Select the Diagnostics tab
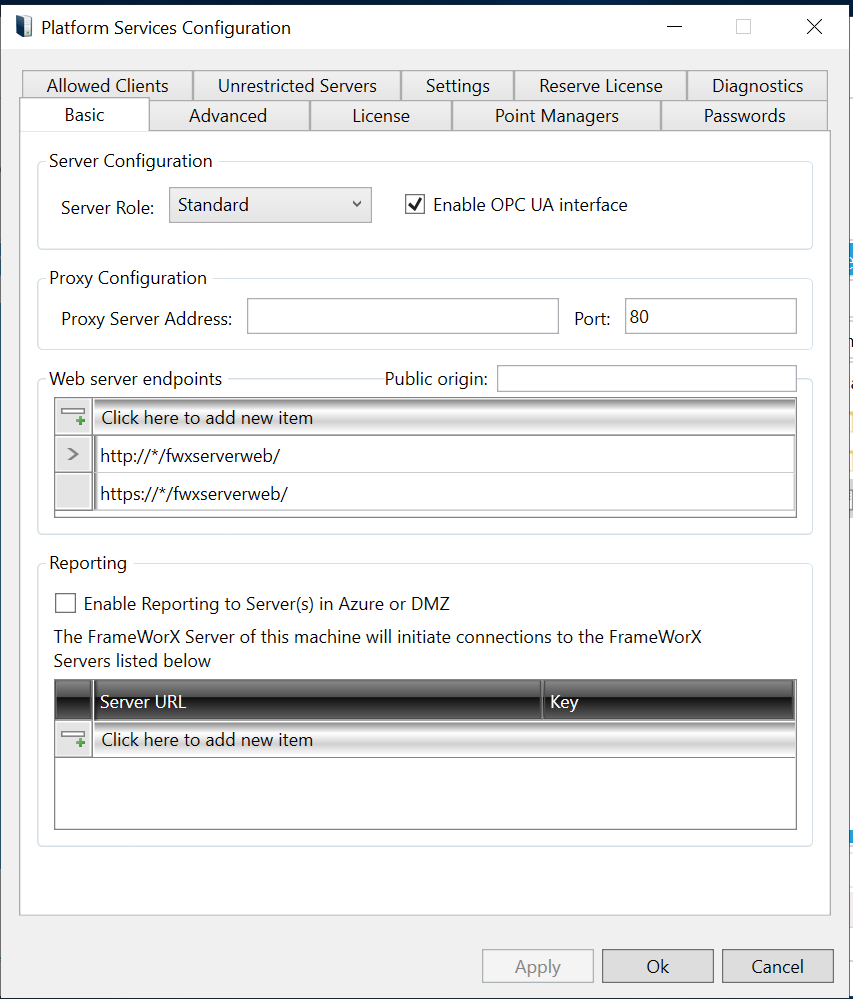This screenshot has width=853, height=999. (757, 86)
